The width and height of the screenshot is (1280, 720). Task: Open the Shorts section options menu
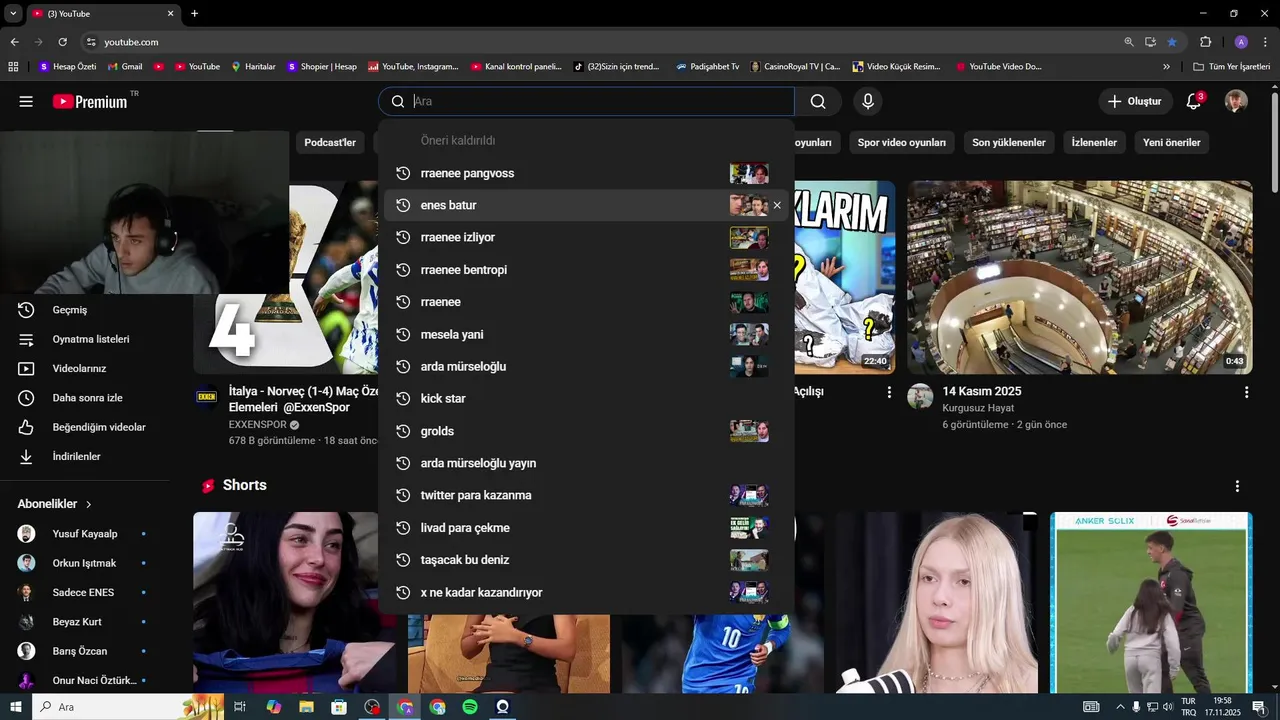(x=1237, y=486)
